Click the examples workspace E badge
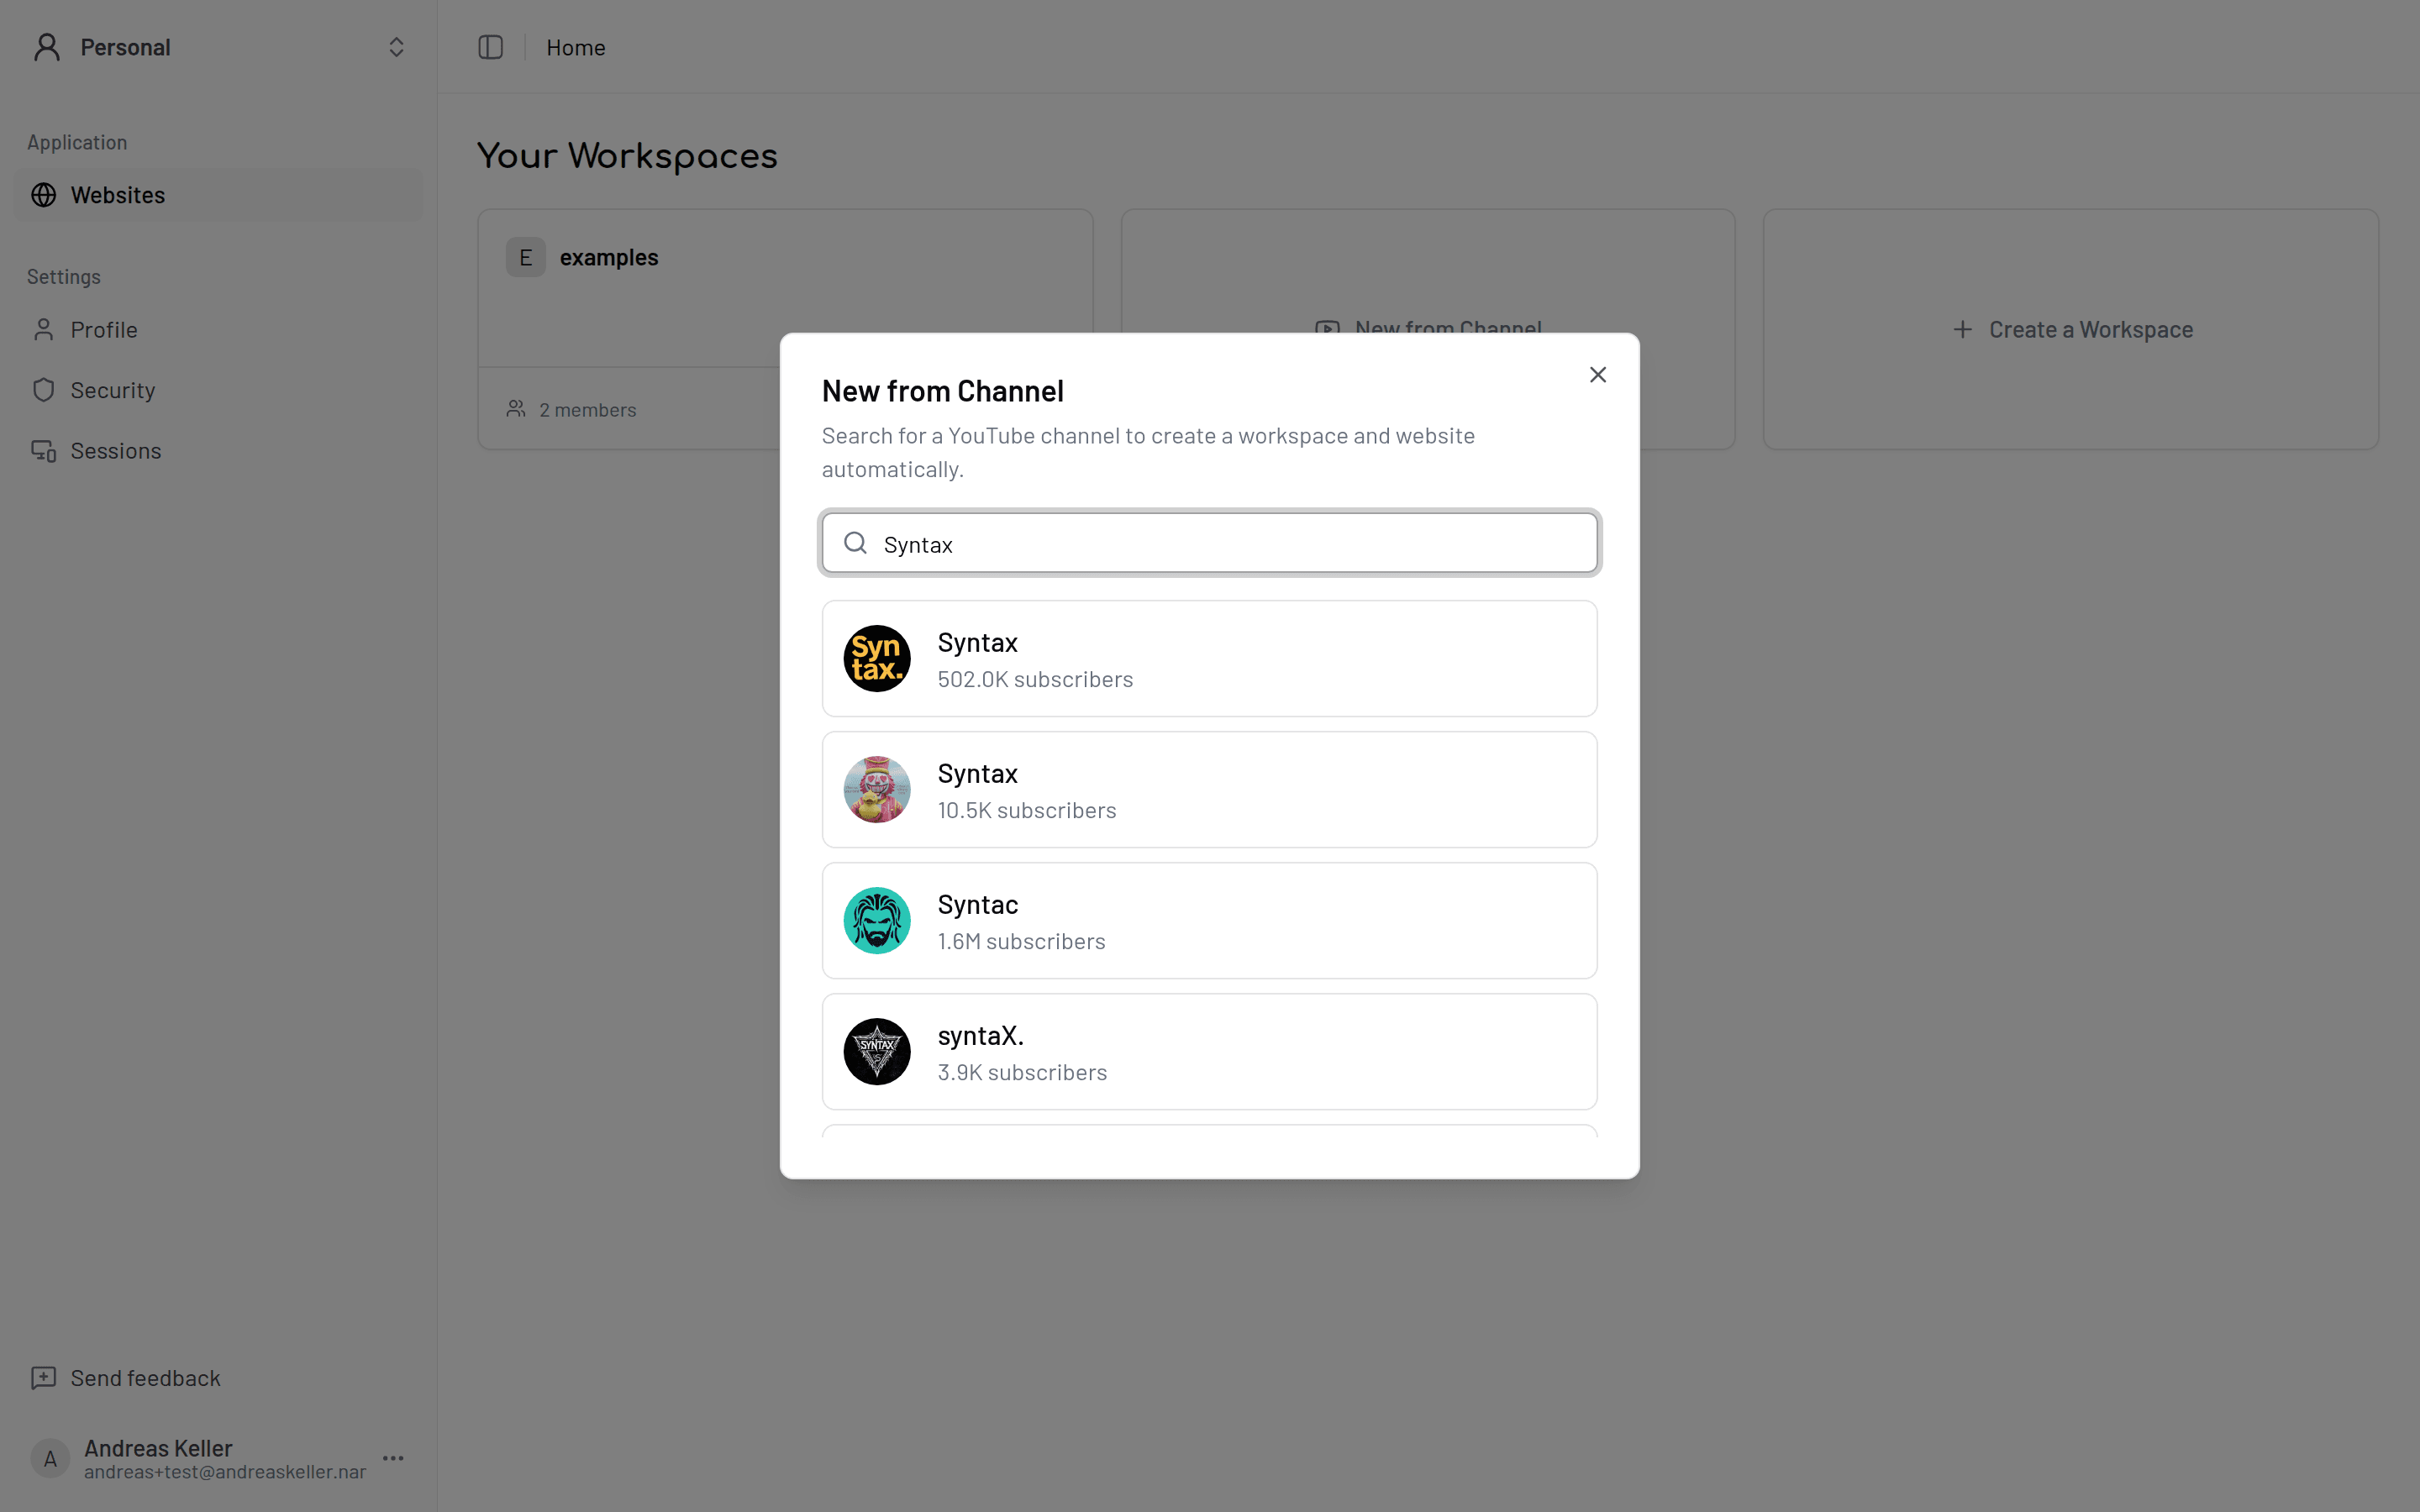2420x1512 pixels. click(x=525, y=257)
